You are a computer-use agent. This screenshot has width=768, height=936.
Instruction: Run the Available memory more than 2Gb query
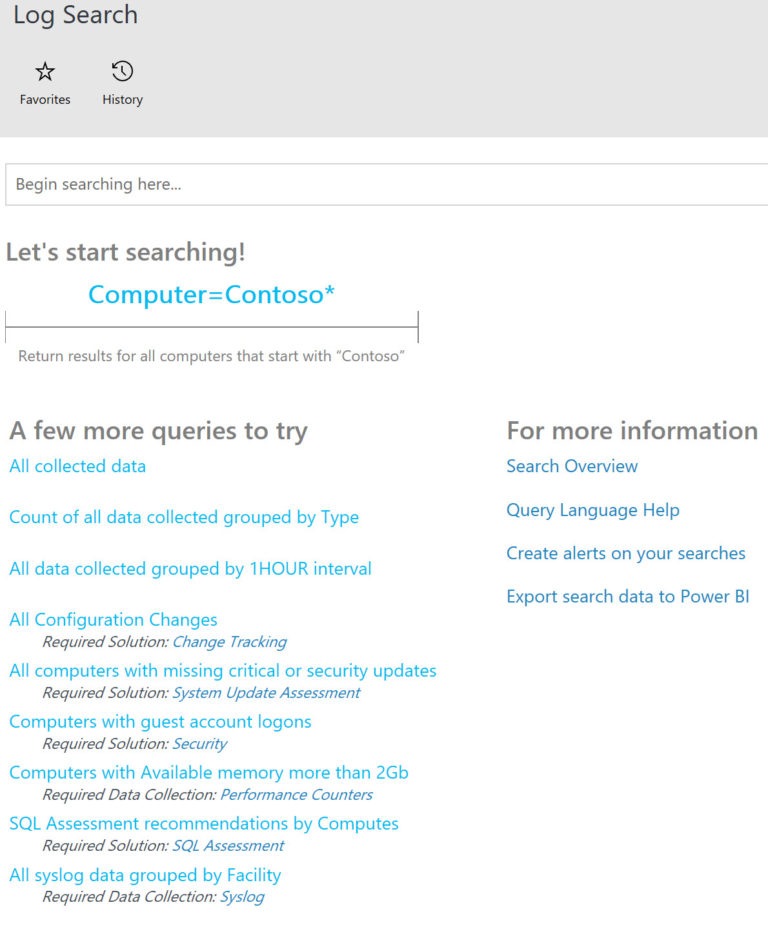(x=208, y=773)
